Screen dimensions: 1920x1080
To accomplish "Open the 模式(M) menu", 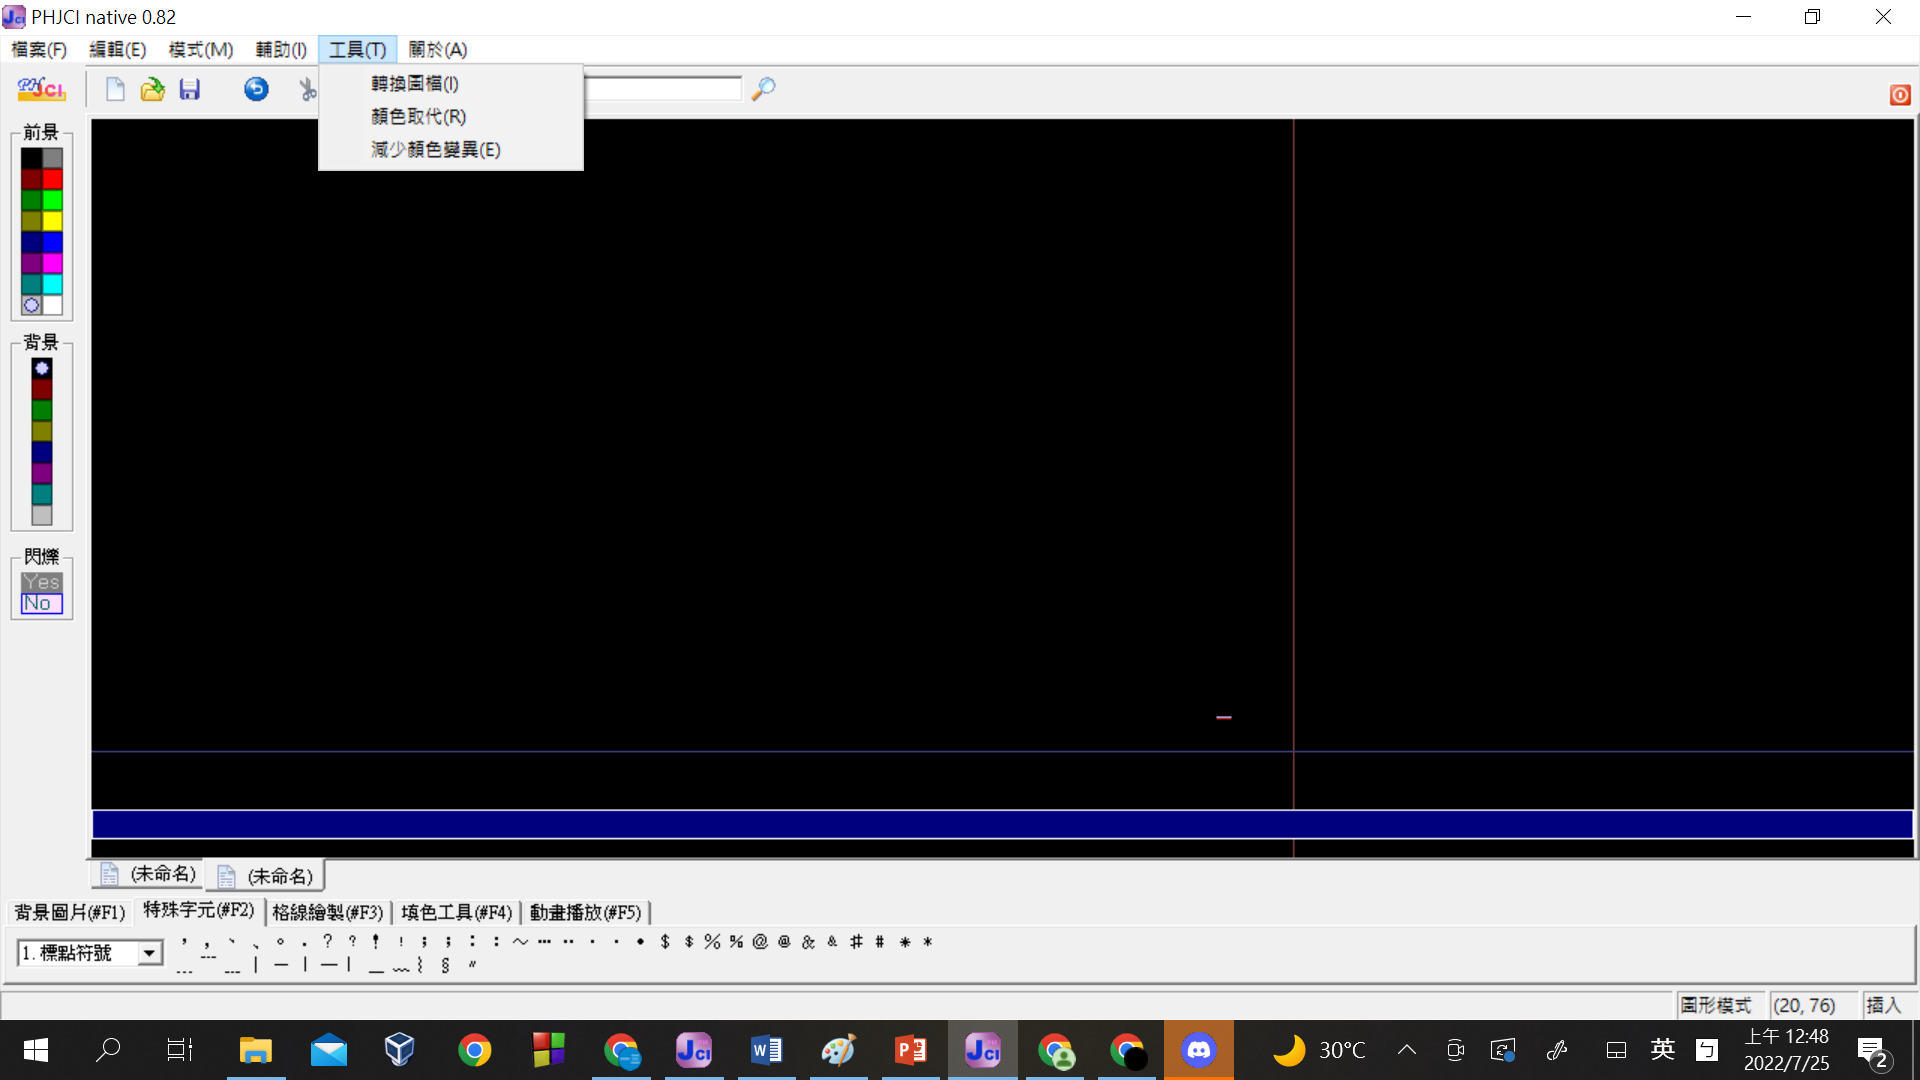I will [x=200, y=50].
